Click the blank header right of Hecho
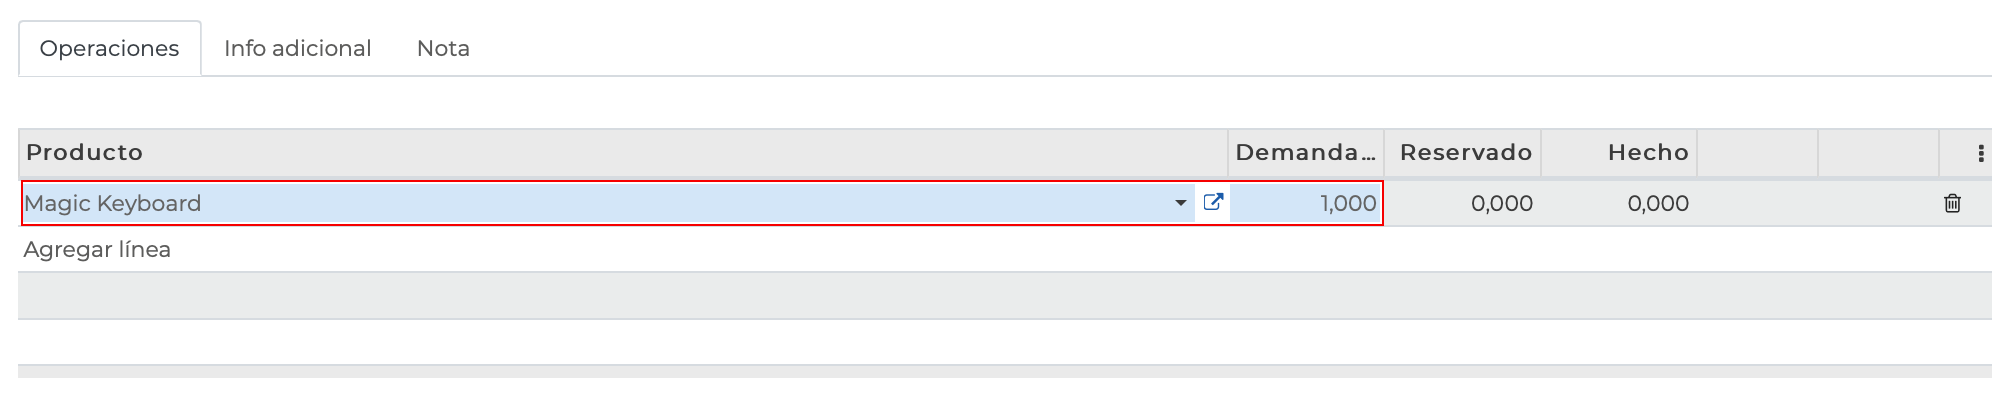 (1757, 152)
